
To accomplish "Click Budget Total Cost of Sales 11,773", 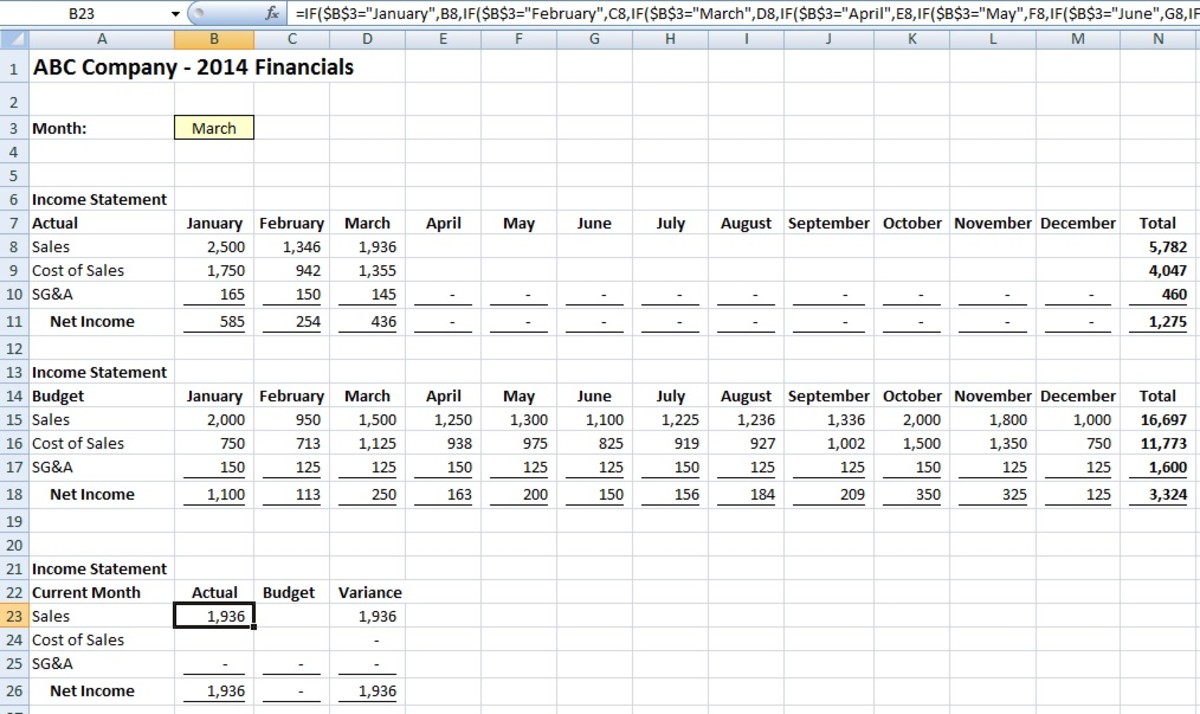I will (x=1164, y=443).
